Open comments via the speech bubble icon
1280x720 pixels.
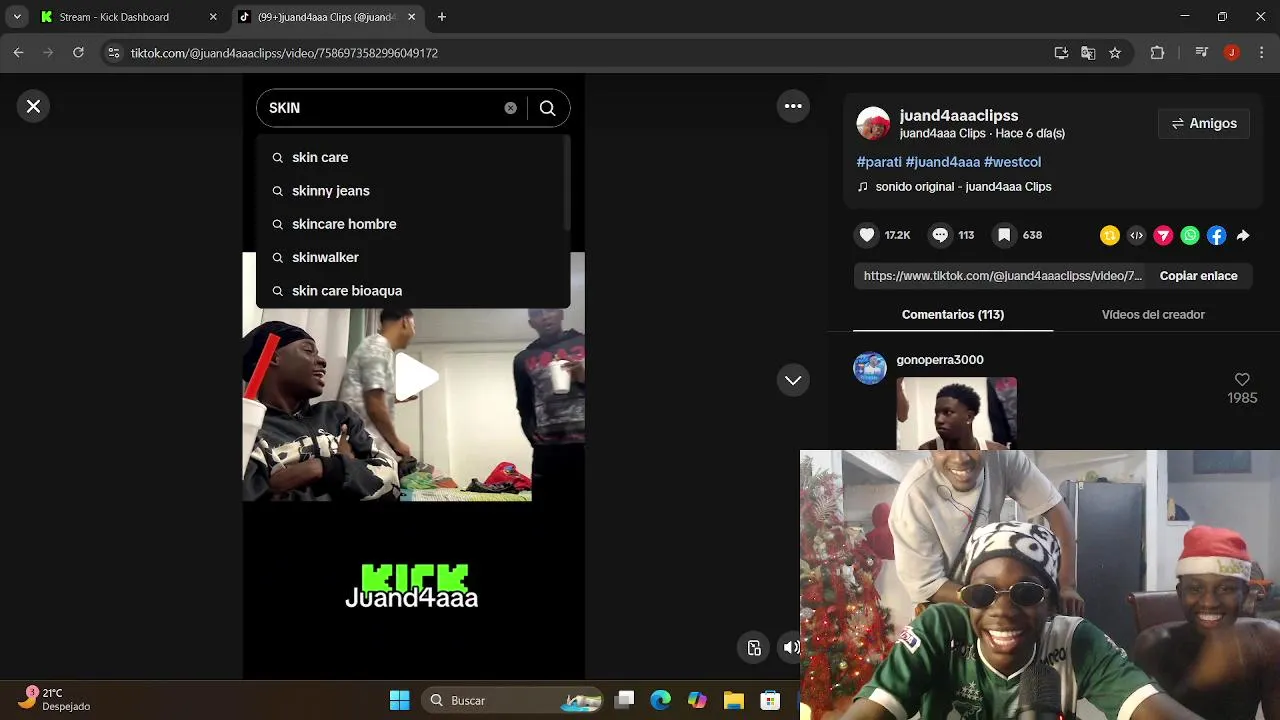[940, 235]
